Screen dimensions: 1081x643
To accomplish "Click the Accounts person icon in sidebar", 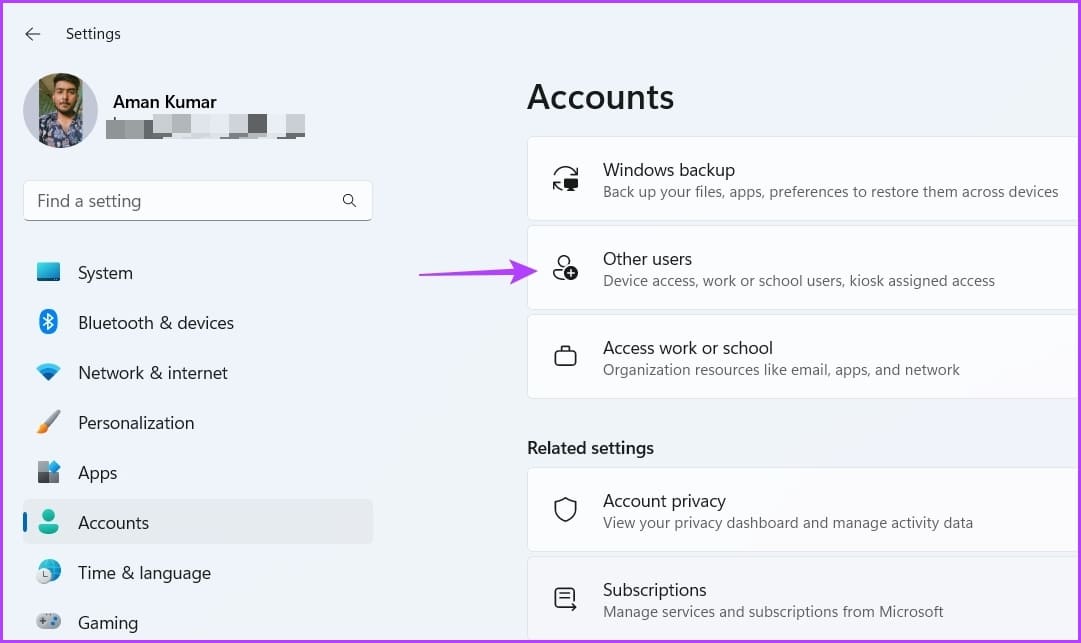I will pos(48,522).
